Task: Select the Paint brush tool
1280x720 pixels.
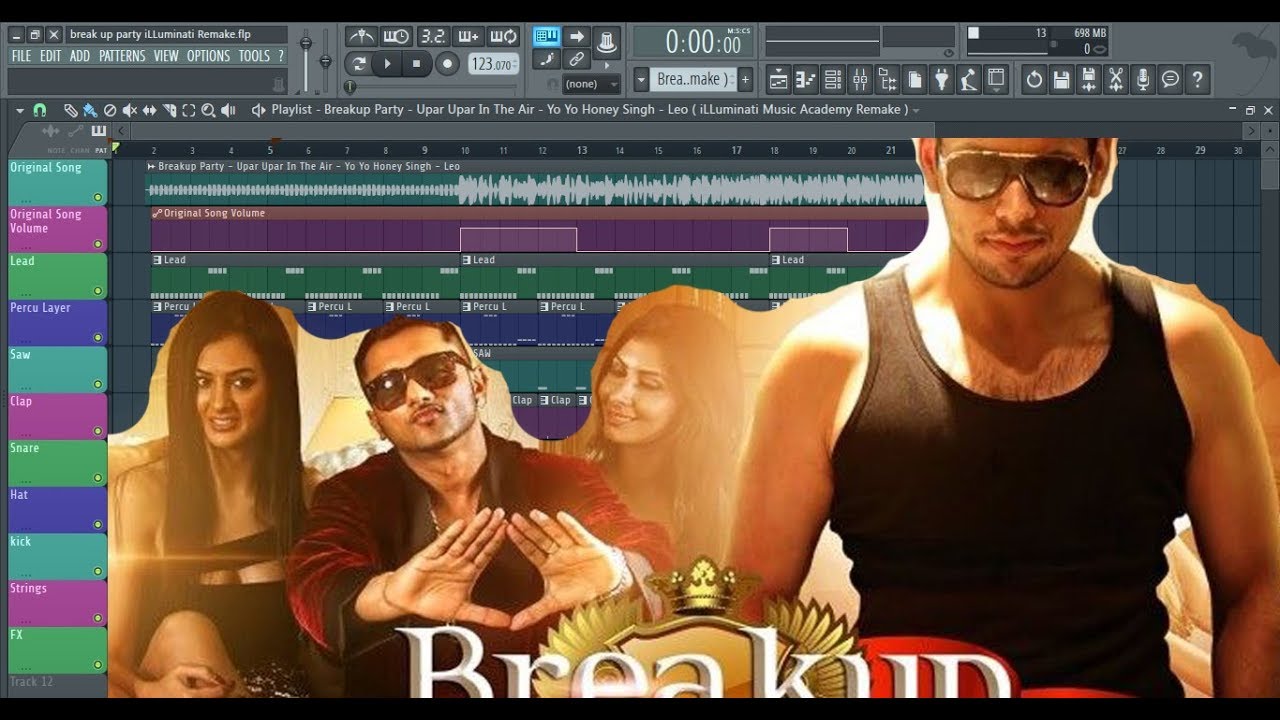Action: point(90,110)
